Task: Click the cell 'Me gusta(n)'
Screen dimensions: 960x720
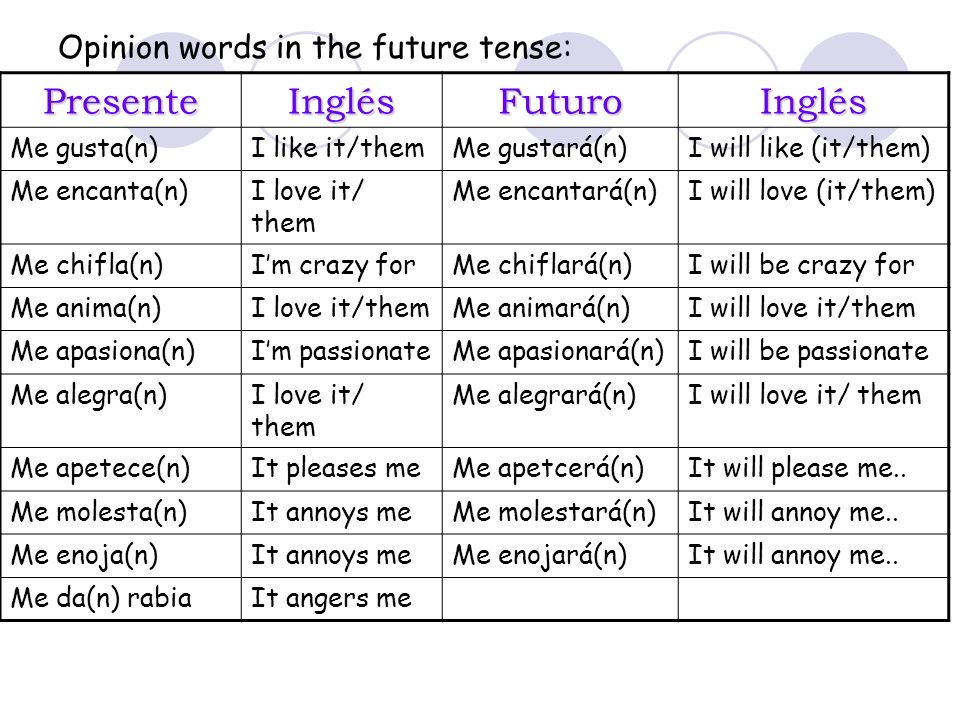Action: click(121, 149)
